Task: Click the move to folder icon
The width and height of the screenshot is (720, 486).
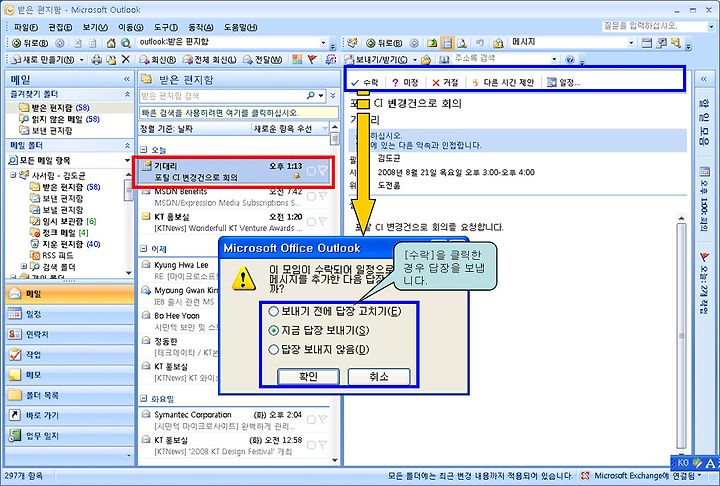Action: (111, 59)
